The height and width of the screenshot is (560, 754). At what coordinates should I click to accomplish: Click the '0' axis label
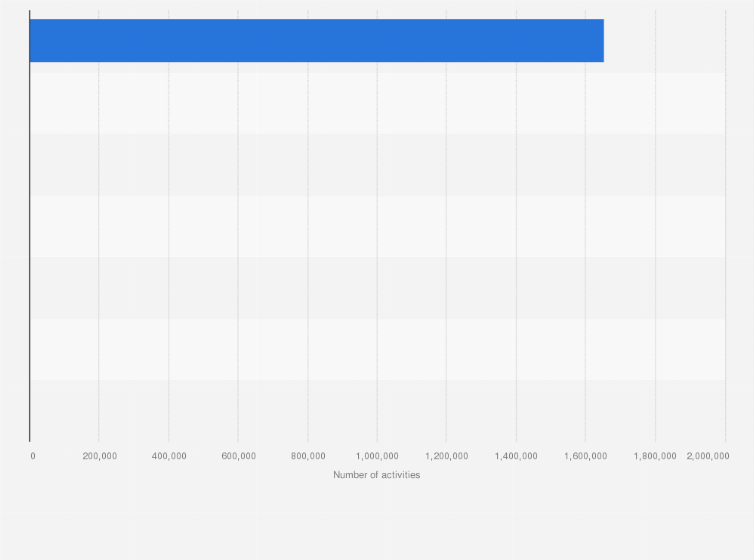pos(33,456)
